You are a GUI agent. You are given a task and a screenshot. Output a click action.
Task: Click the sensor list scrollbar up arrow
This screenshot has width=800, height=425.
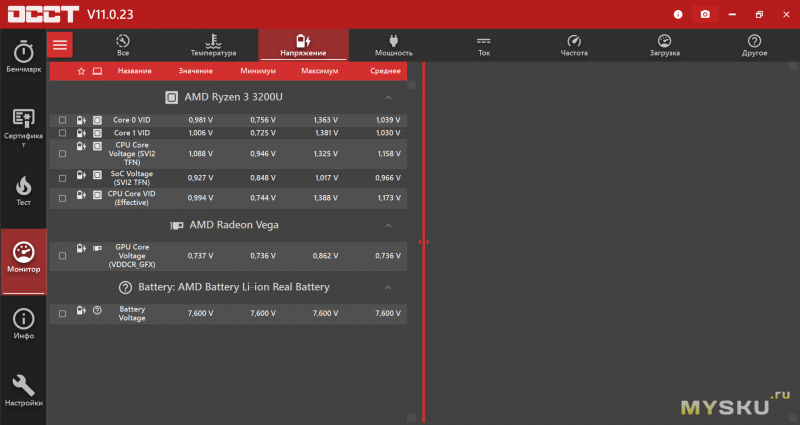[412, 85]
